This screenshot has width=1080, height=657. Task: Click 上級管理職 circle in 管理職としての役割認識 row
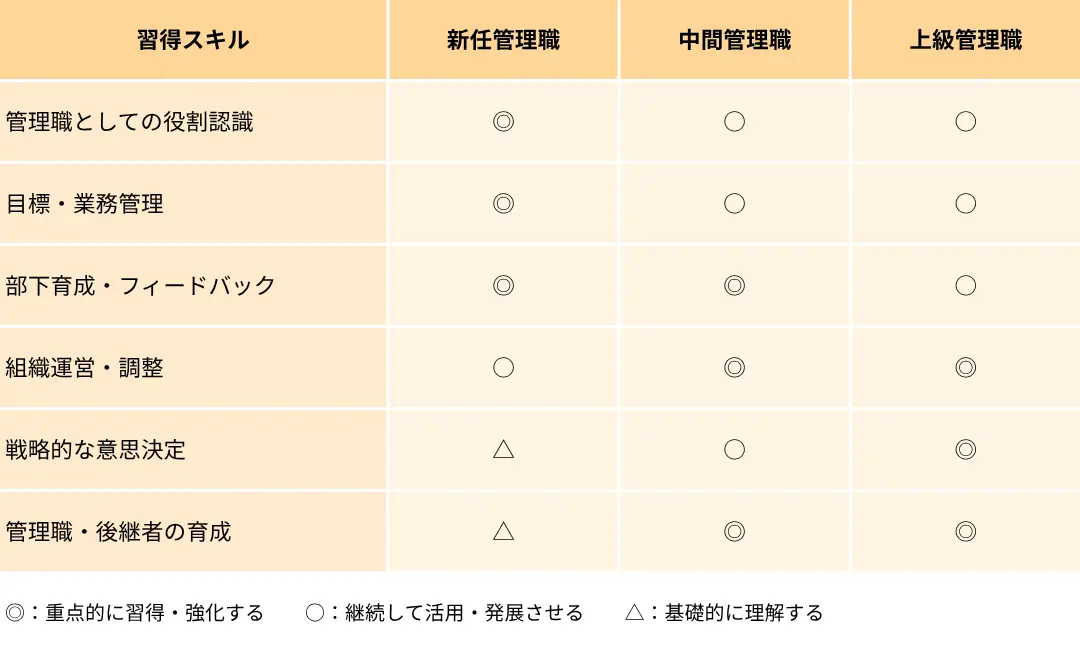[x=966, y=122]
